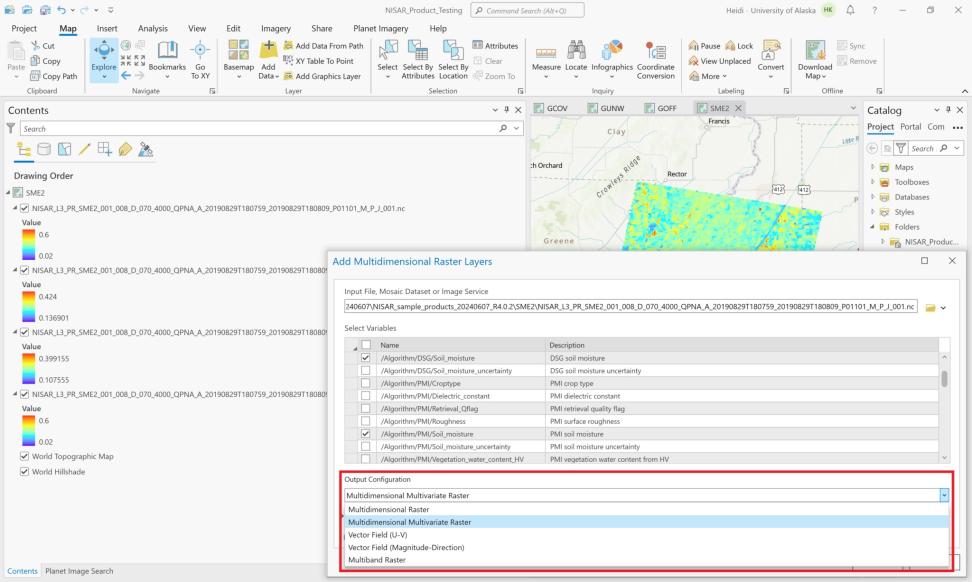The width and height of the screenshot is (972, 582).
Task: Choose the Measure tool
Action: tap(546, 60)
